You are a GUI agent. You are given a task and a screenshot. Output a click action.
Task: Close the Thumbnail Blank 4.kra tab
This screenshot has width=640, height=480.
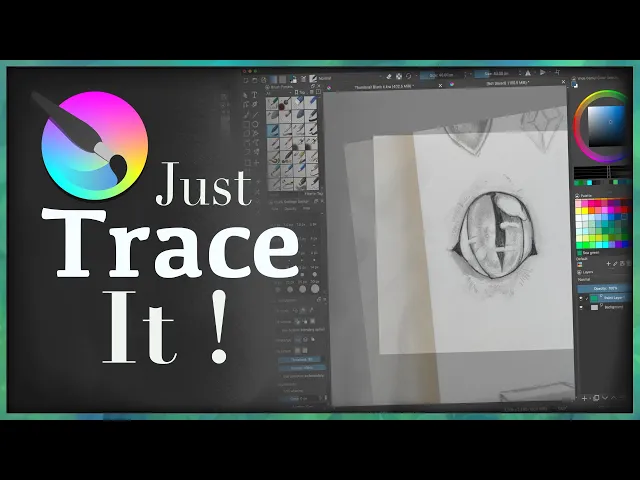(x=440, y=85)
